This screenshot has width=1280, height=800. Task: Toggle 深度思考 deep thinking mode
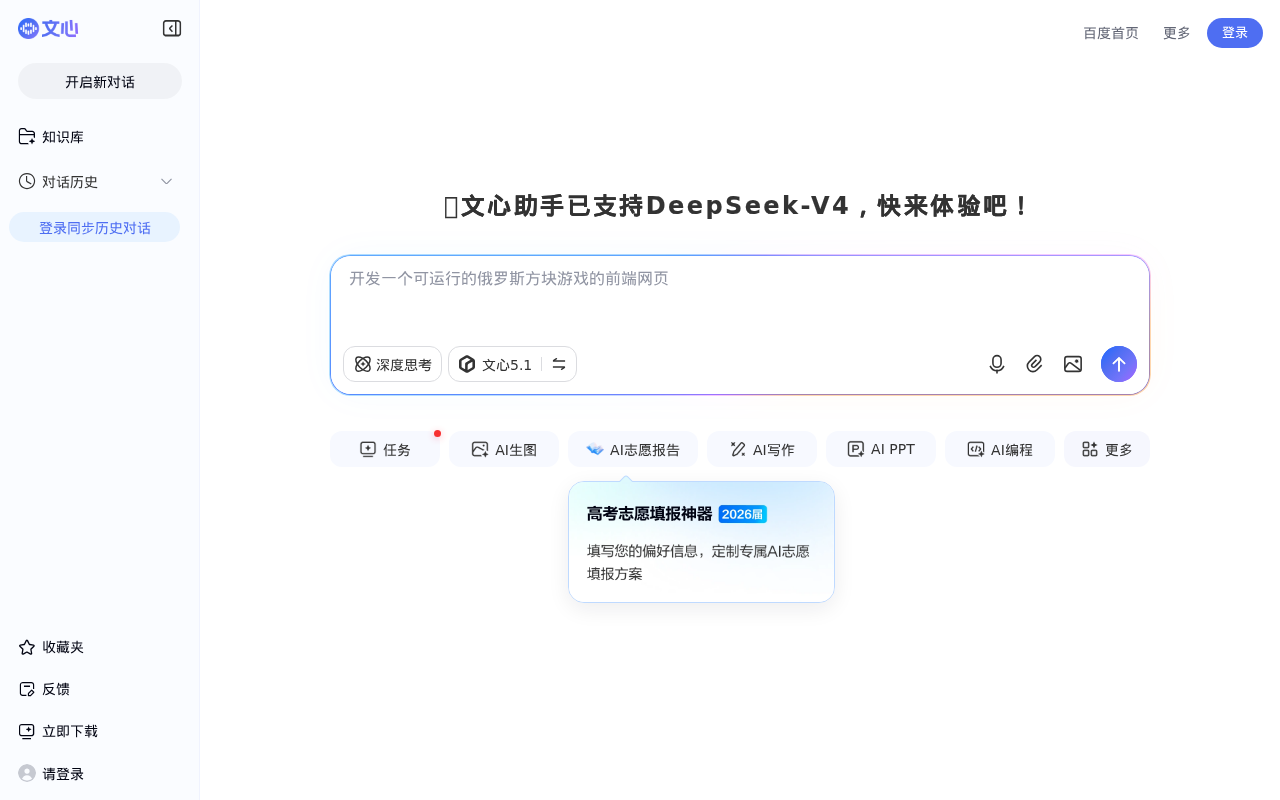coord(393,364)
